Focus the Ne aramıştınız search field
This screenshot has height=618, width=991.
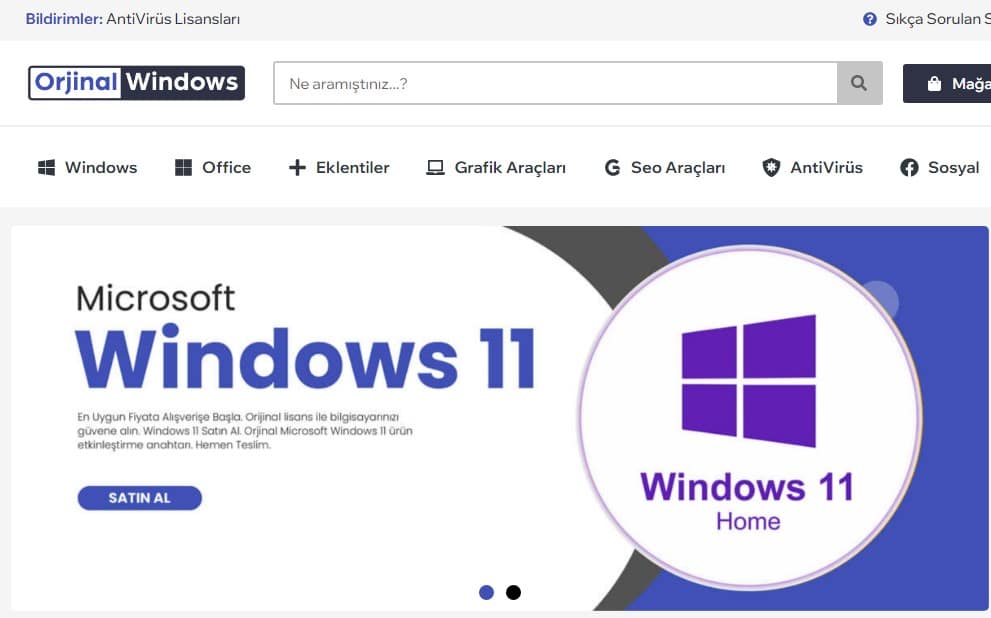coord(556,83)
